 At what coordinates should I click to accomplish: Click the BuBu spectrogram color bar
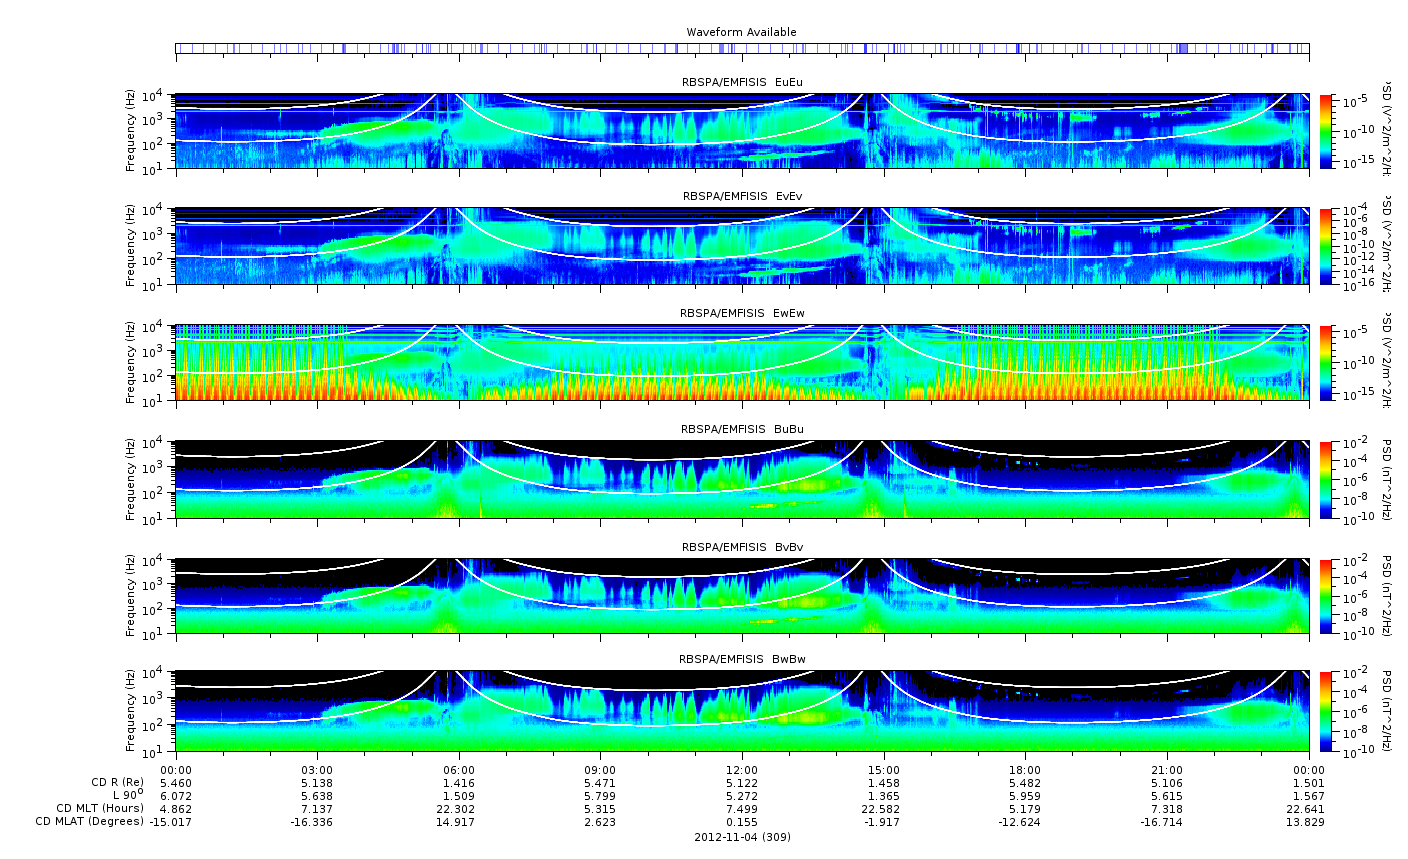coord(1327,479)
